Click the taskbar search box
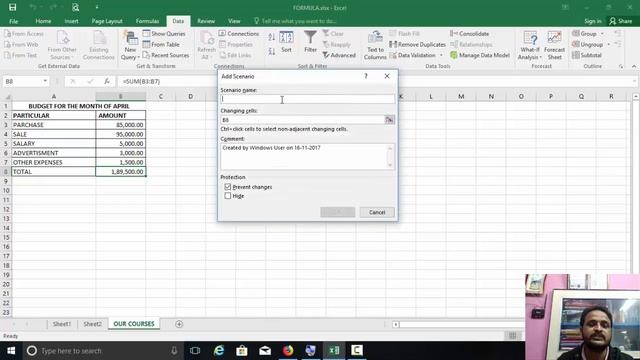 click(x=102, y=351)
